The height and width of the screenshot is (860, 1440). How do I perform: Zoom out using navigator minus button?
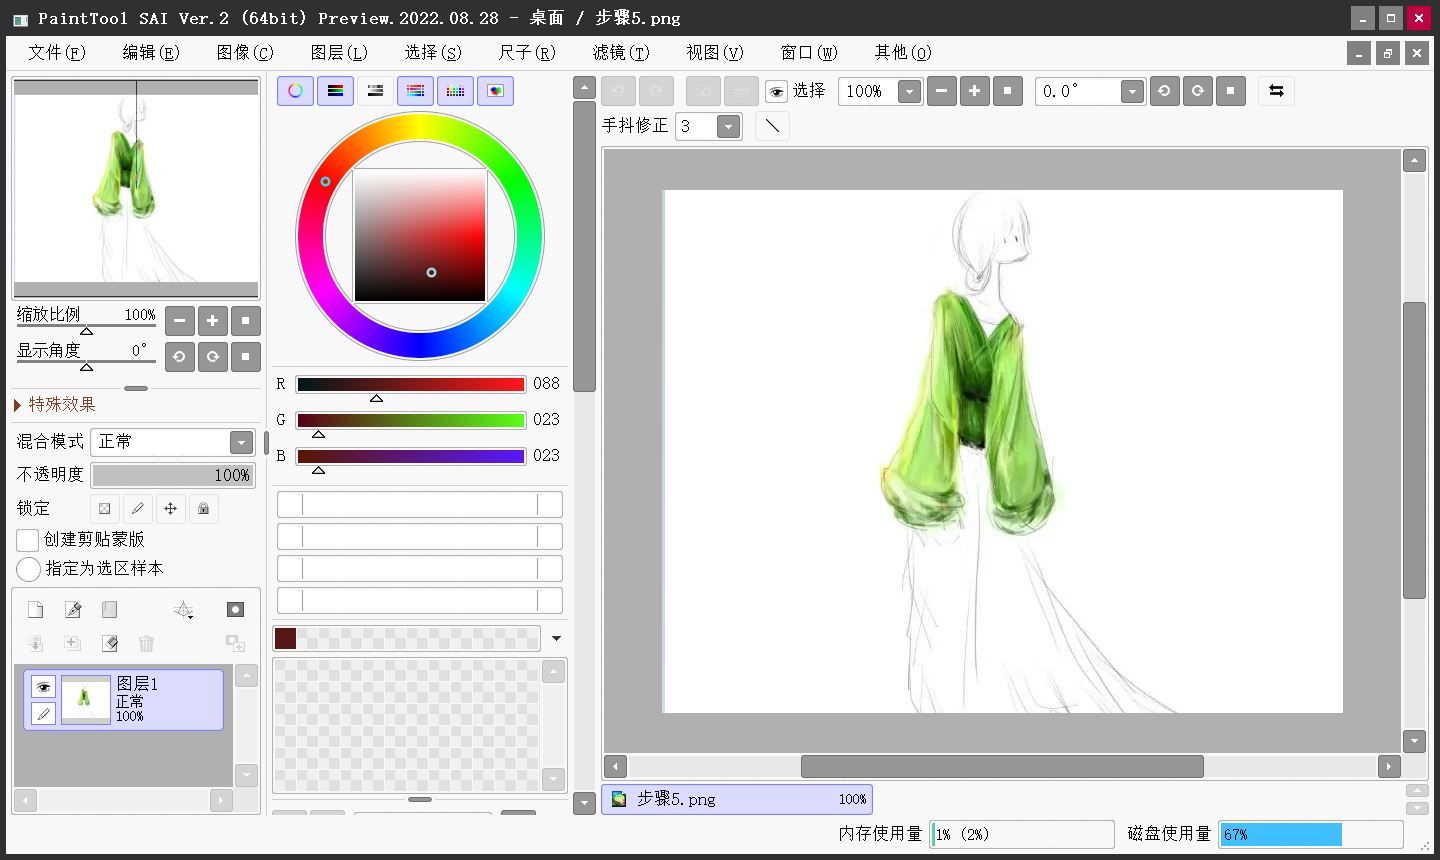[179, 321]
